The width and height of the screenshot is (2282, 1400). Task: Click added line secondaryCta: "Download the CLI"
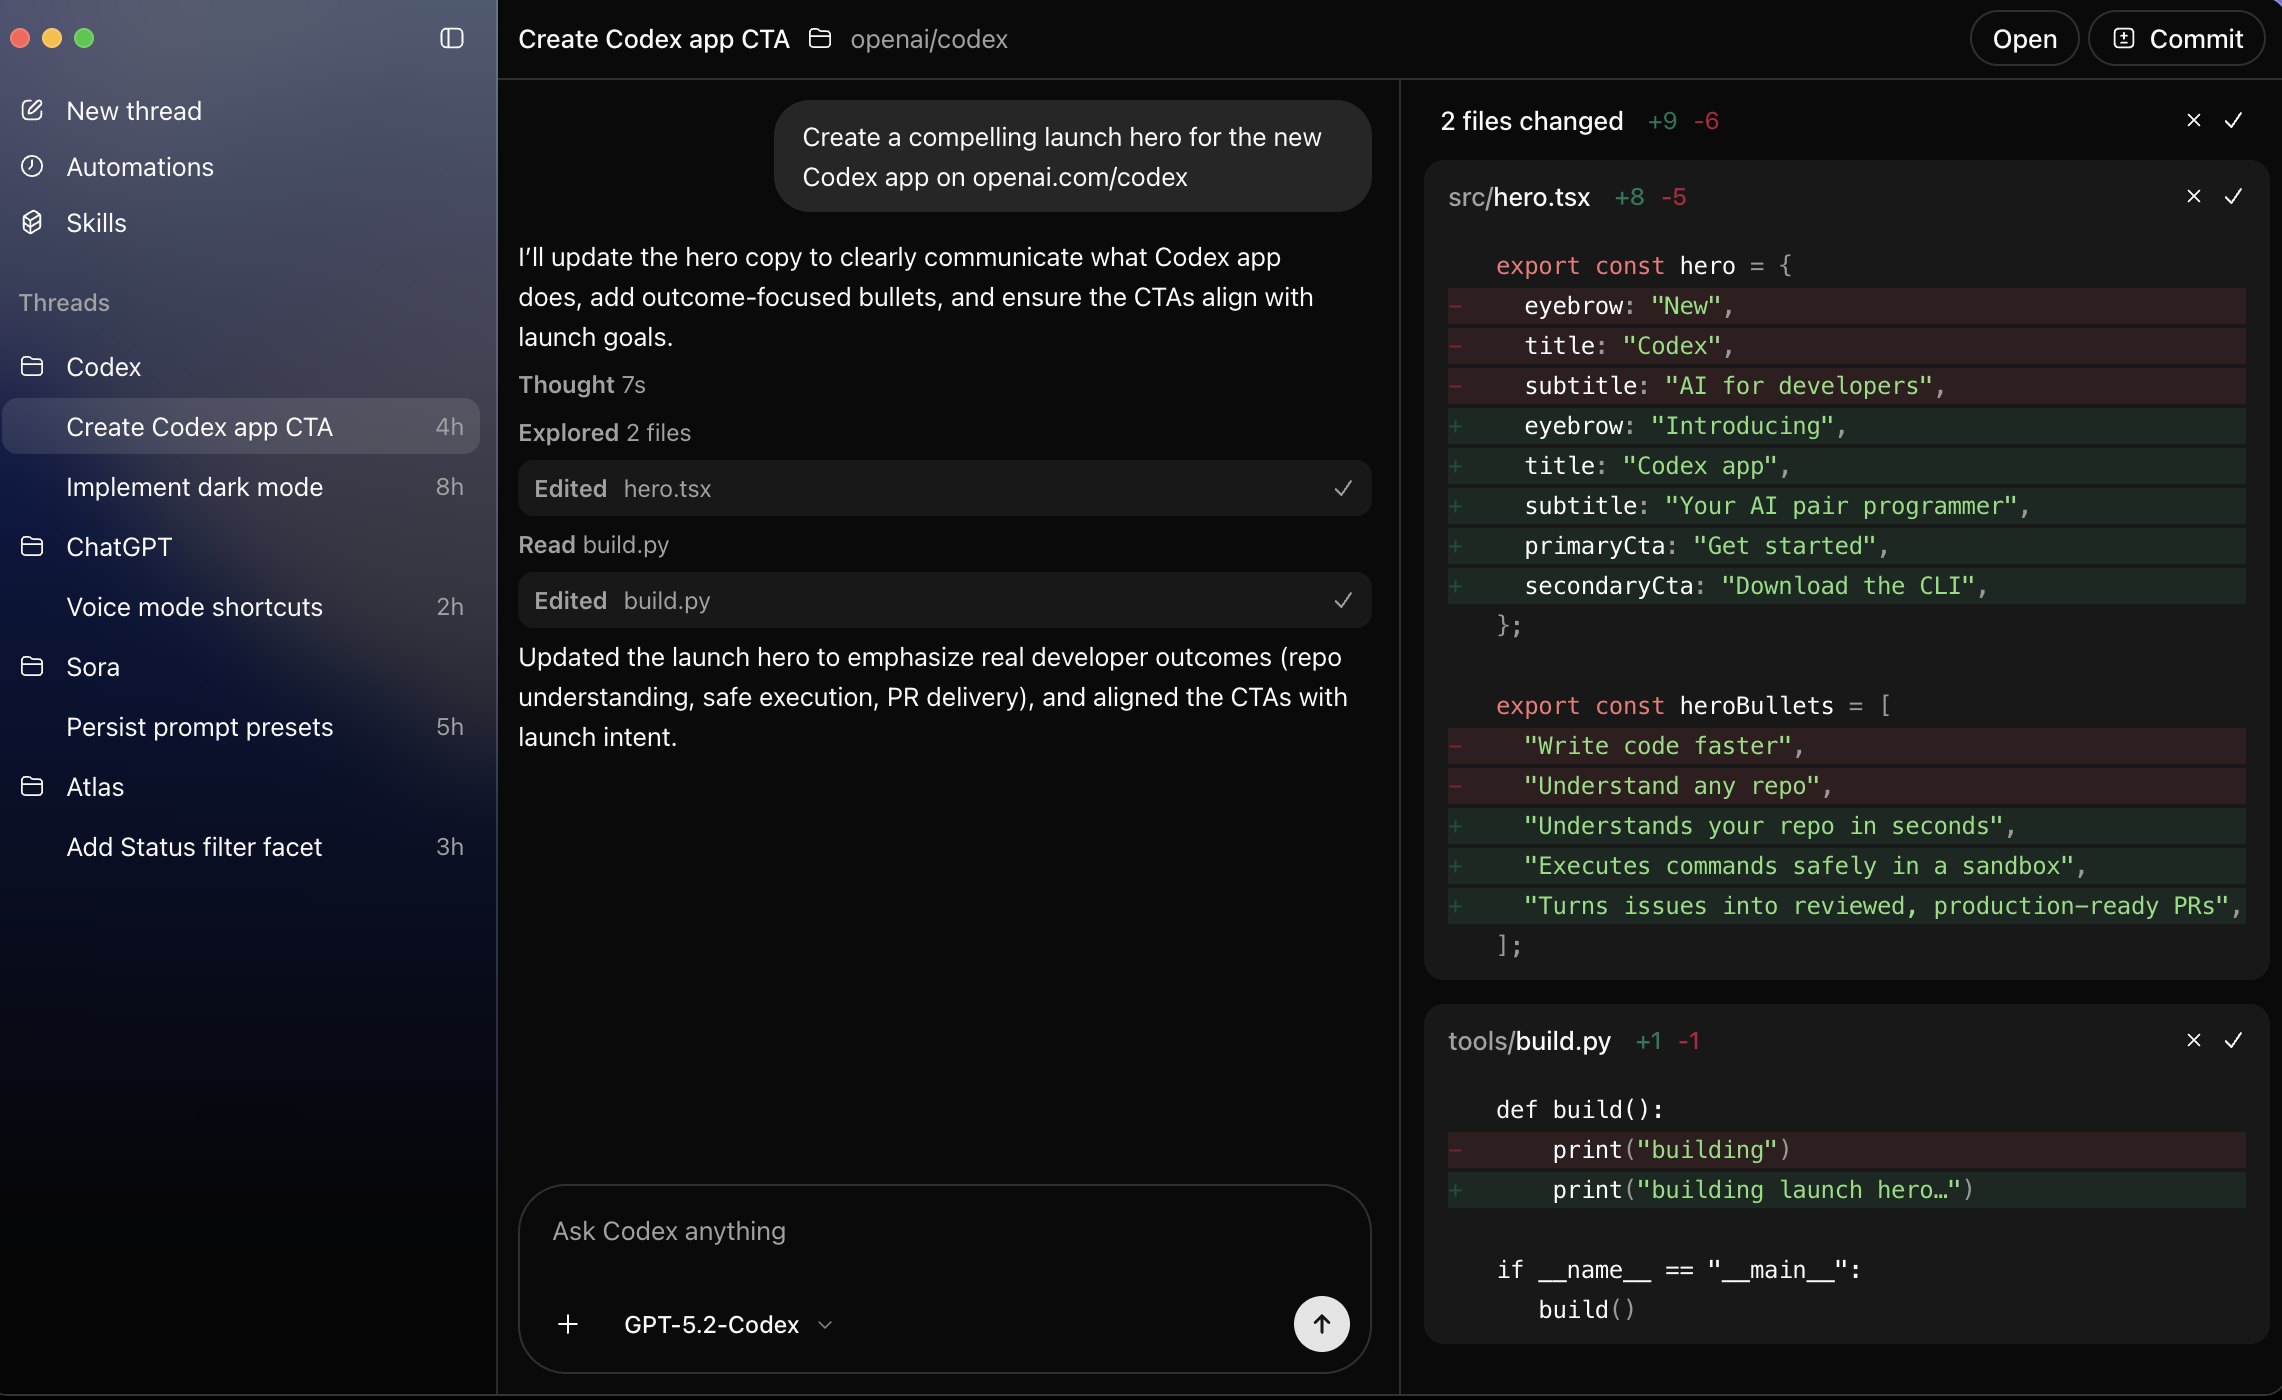1846,586
